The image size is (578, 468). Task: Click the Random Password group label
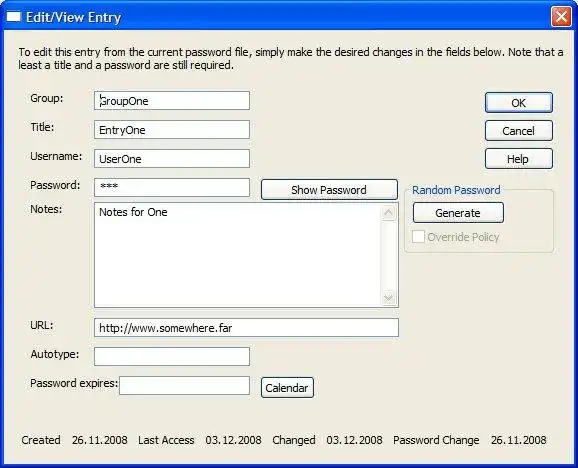tap(456, 190)
